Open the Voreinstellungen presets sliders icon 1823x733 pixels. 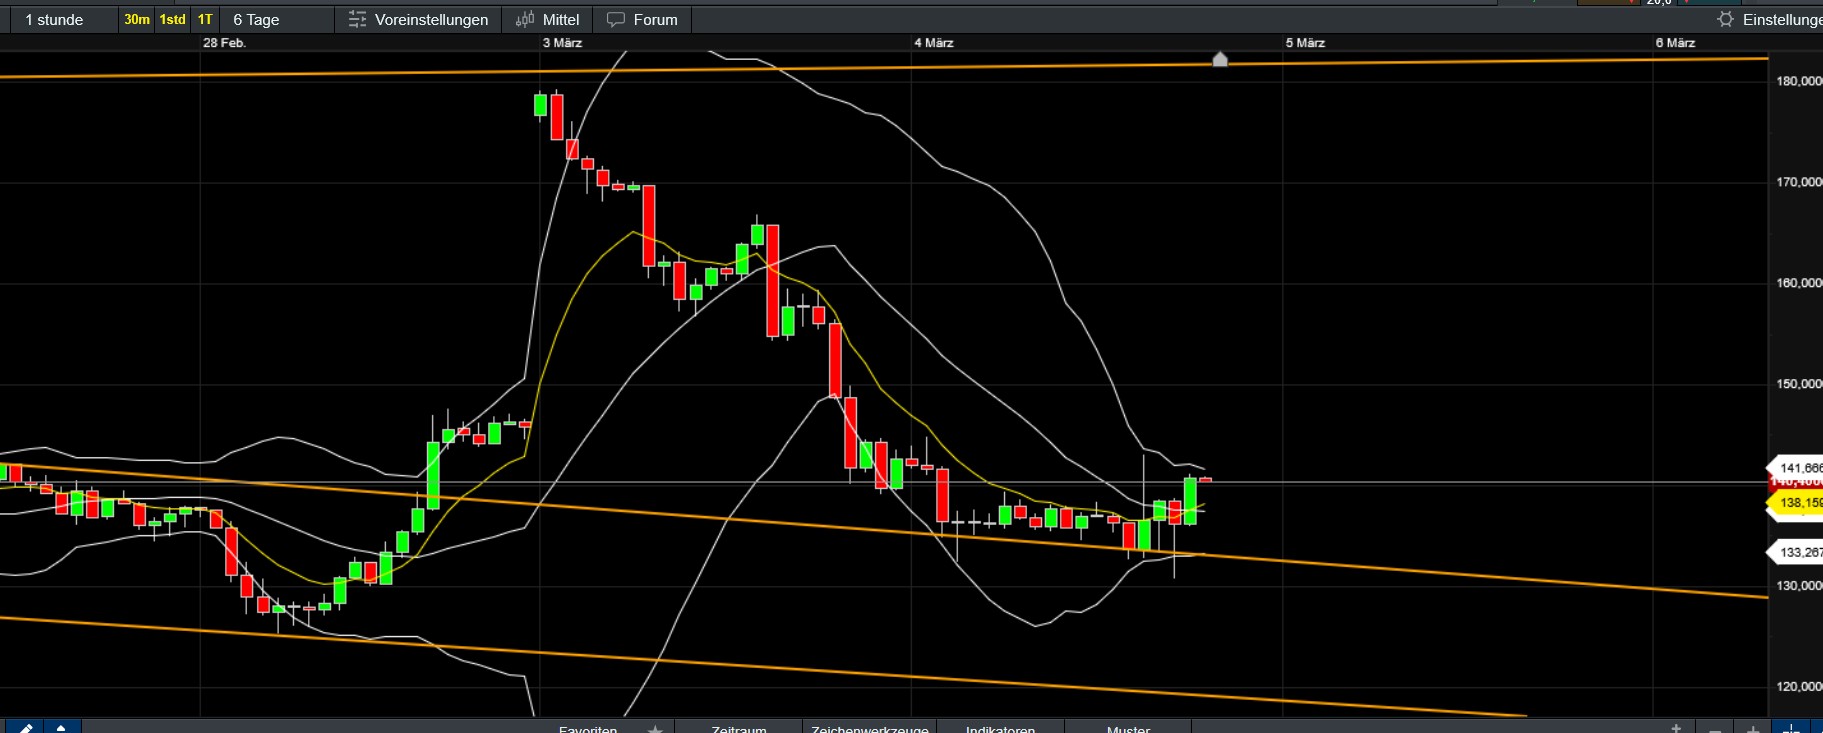pos(357,20)
